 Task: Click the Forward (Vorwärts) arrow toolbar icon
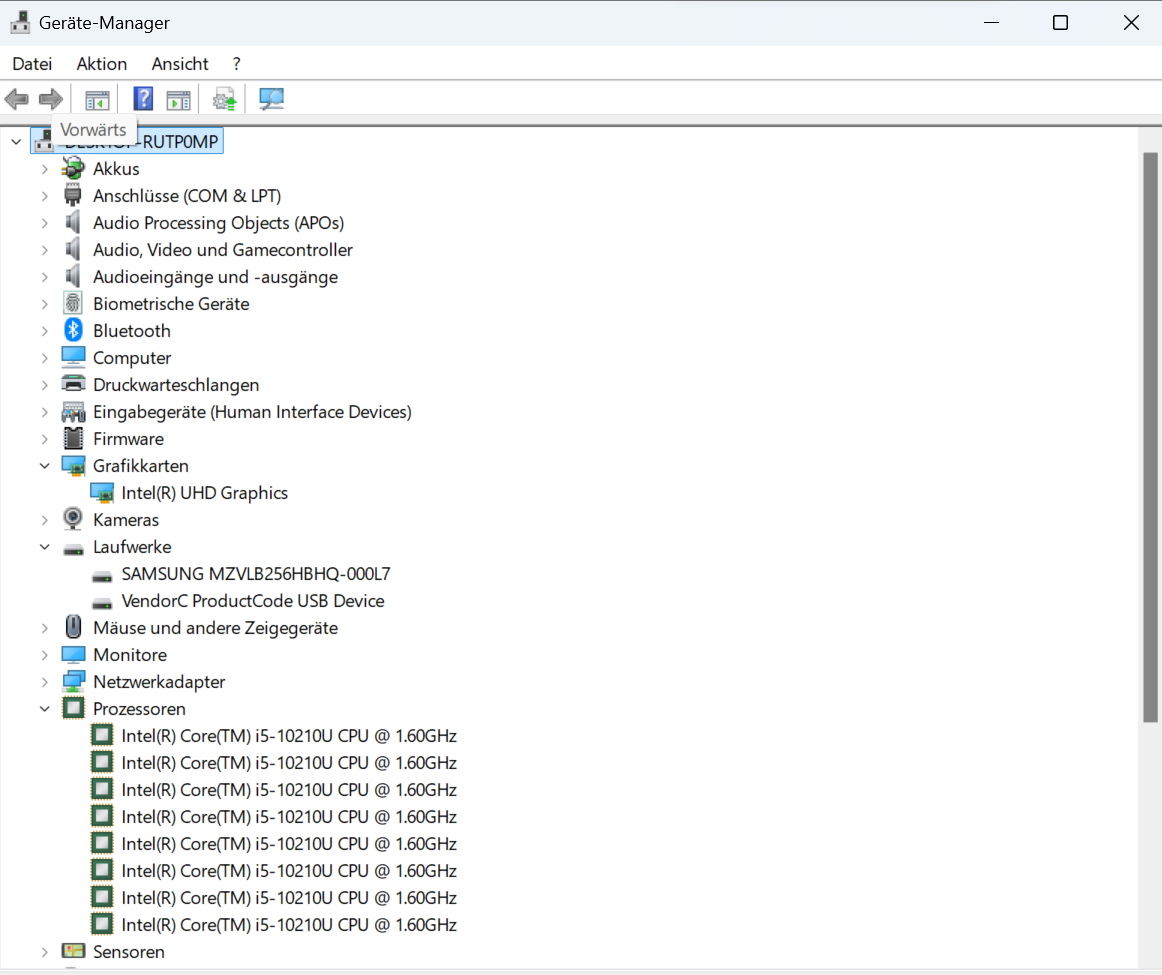pos(50,99)
